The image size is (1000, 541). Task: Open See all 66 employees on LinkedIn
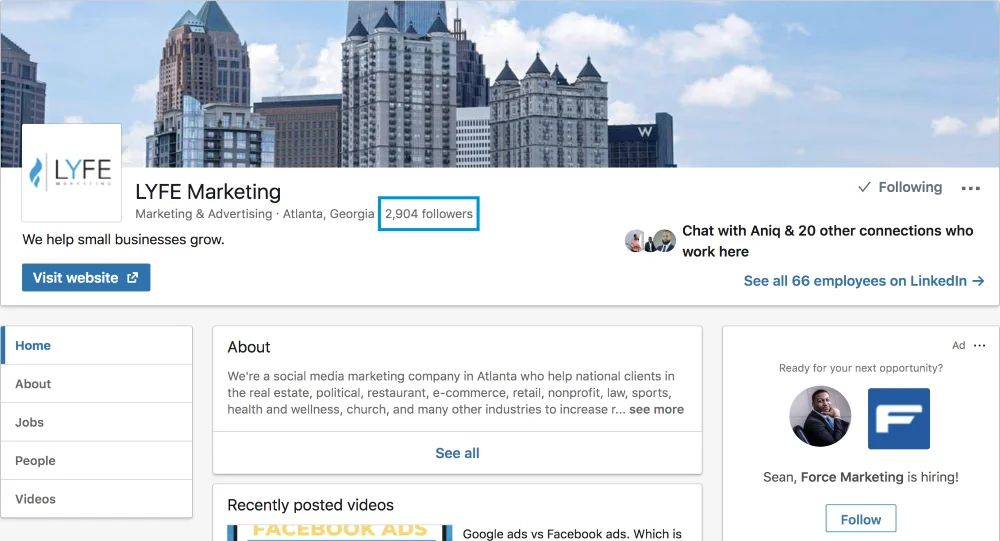864,281
